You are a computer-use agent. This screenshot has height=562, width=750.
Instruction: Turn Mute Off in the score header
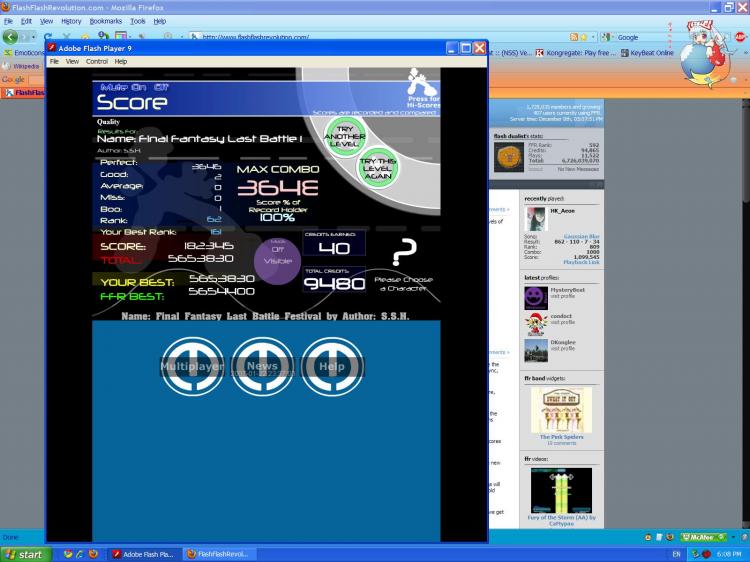[x=161, y=87]
